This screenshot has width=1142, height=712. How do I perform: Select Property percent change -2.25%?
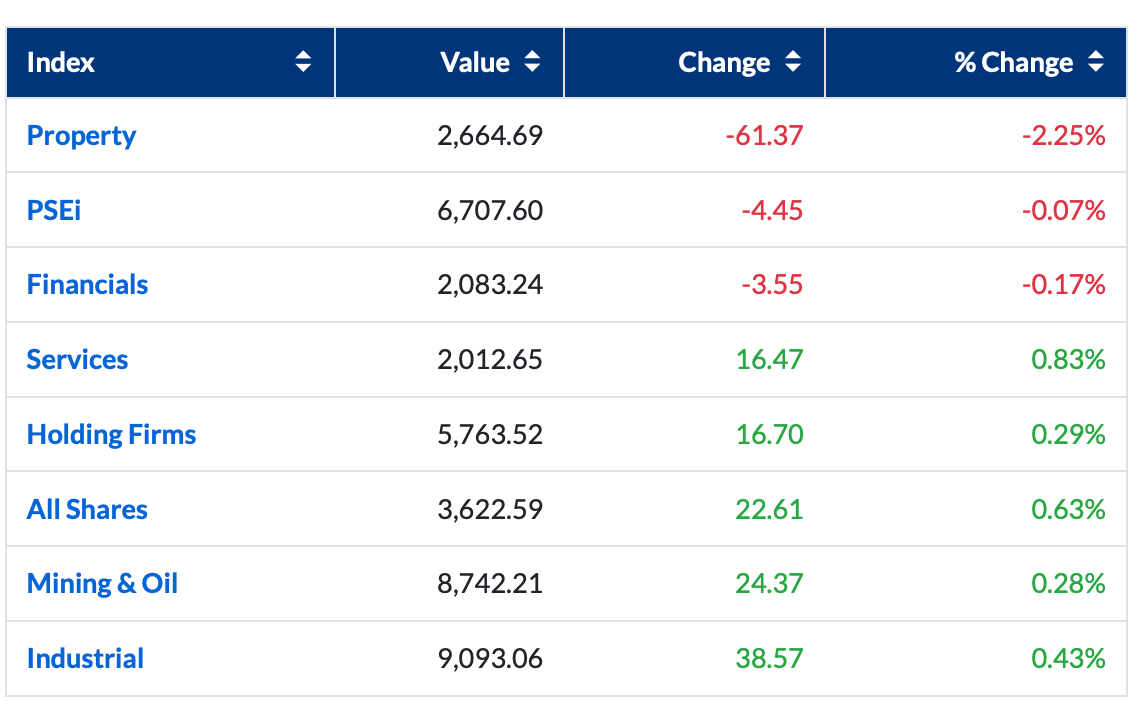point(1063,136)
